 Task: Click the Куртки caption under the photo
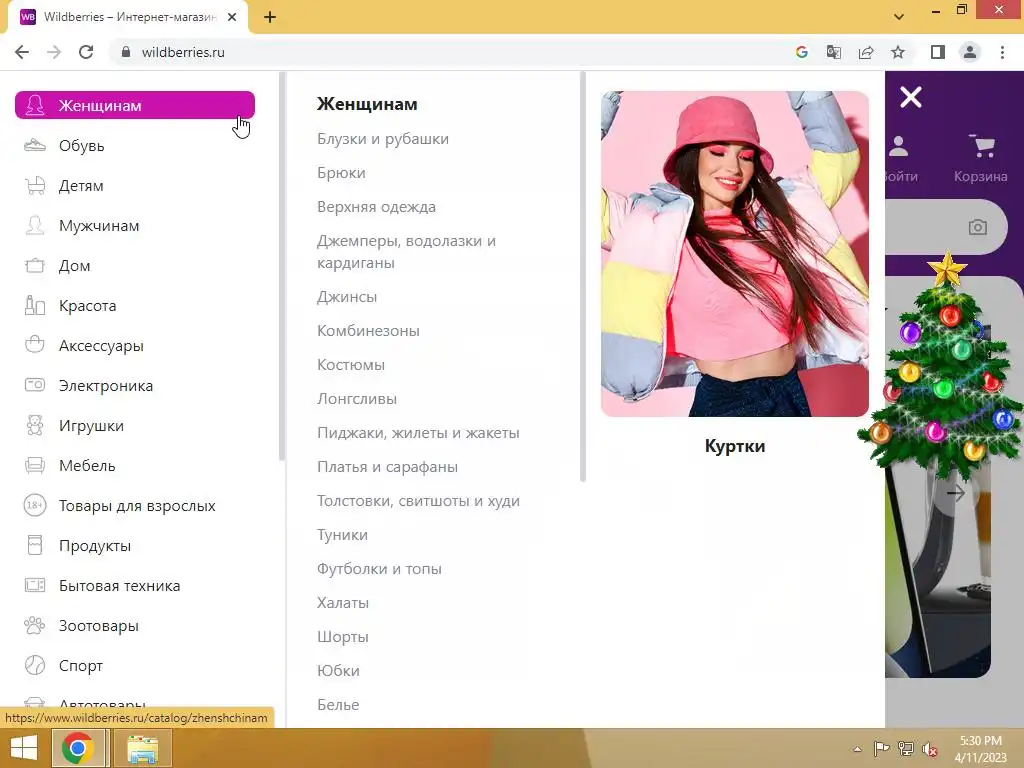point(735,446)
